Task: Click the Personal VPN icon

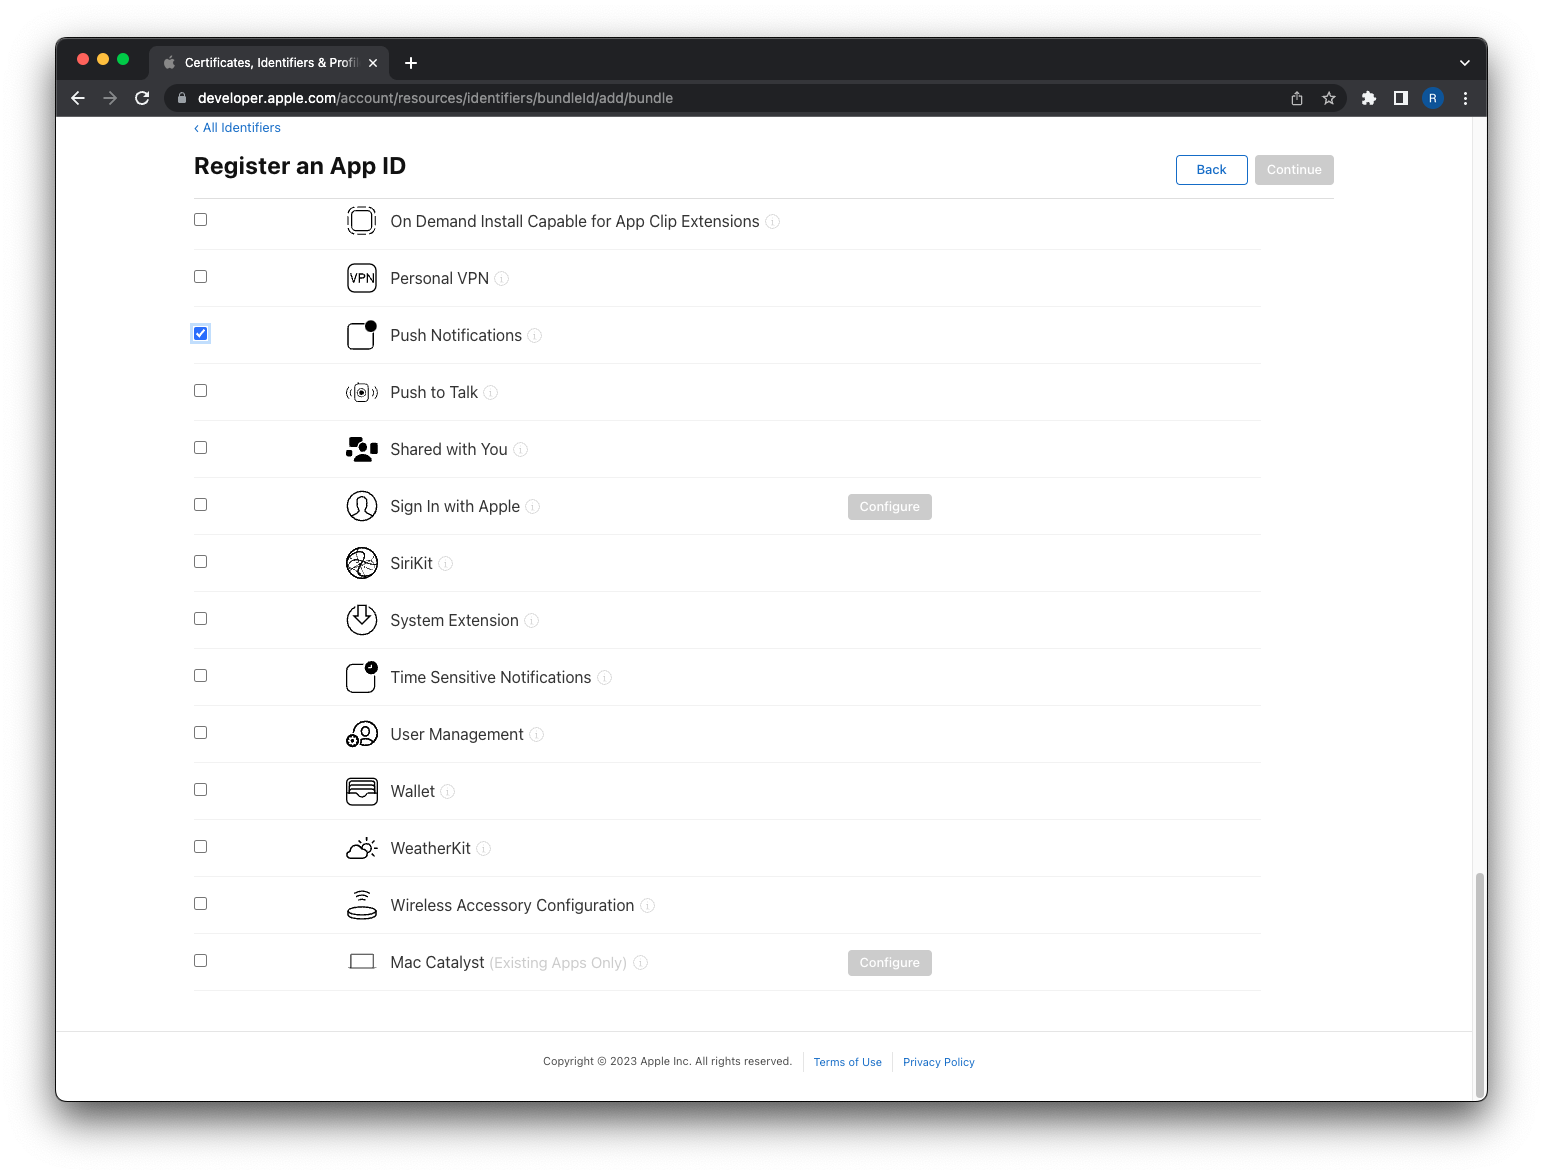Action: coord(361,278)
